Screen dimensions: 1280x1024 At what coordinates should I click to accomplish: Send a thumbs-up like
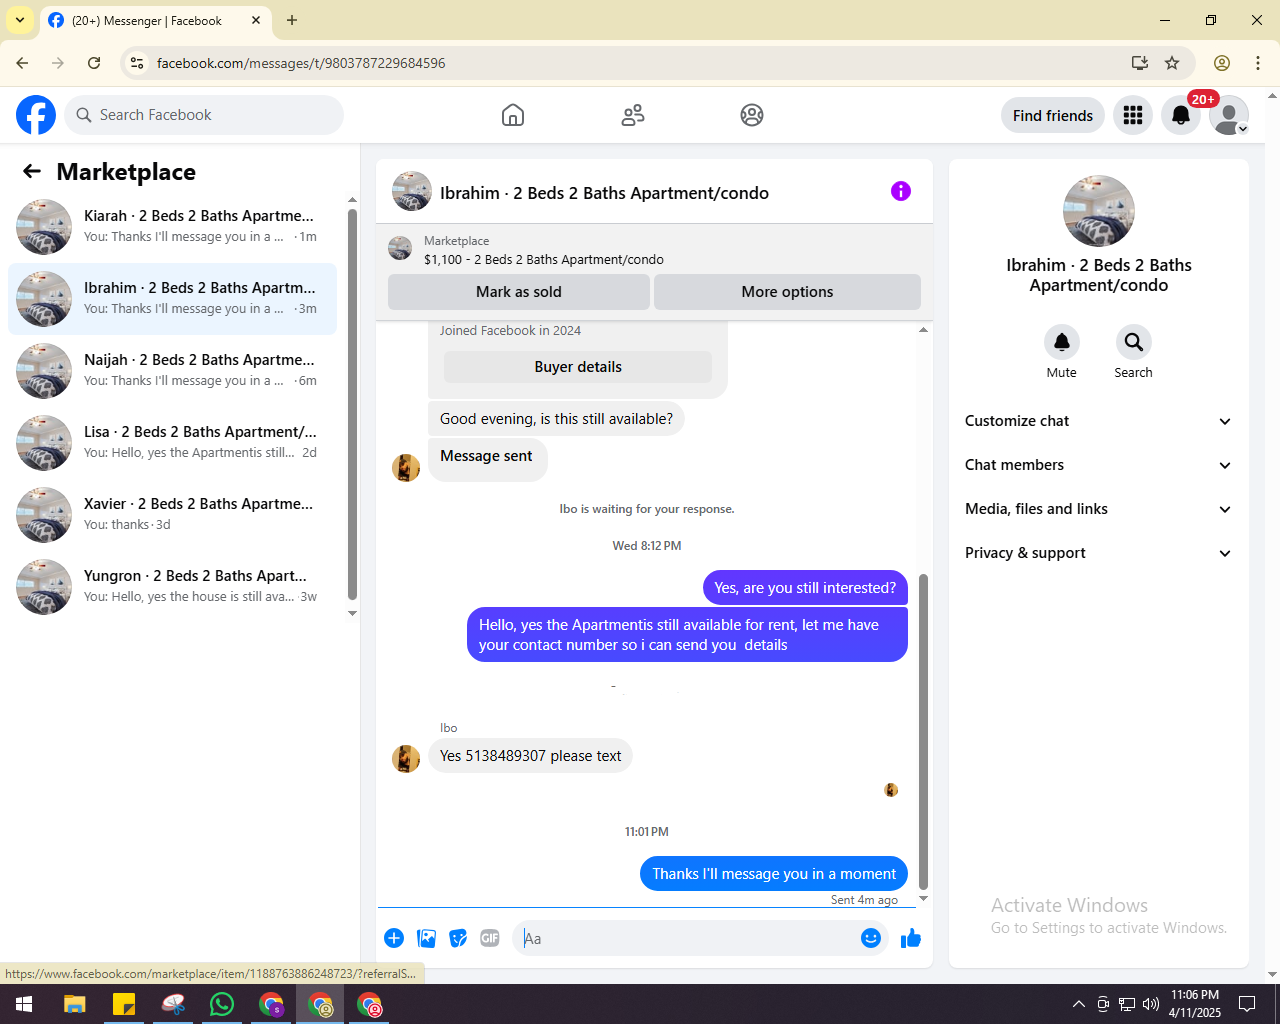coord(911,938)
